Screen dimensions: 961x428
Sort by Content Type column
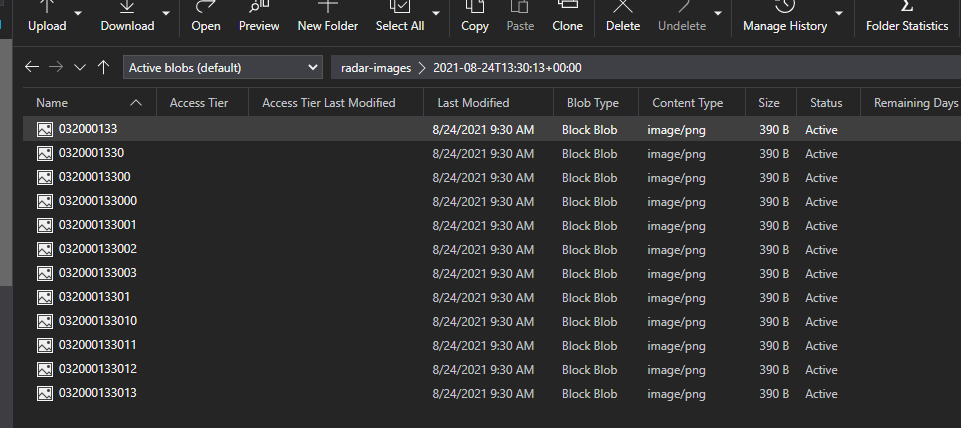click(x=692, y=103)
